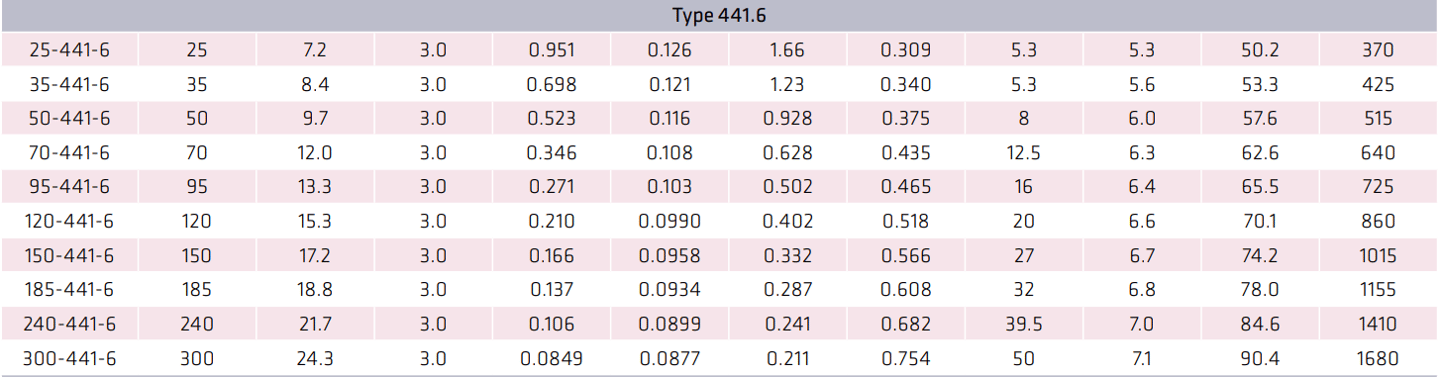
Task: Select the 300-441-6 row label
Action: [70, 358]
